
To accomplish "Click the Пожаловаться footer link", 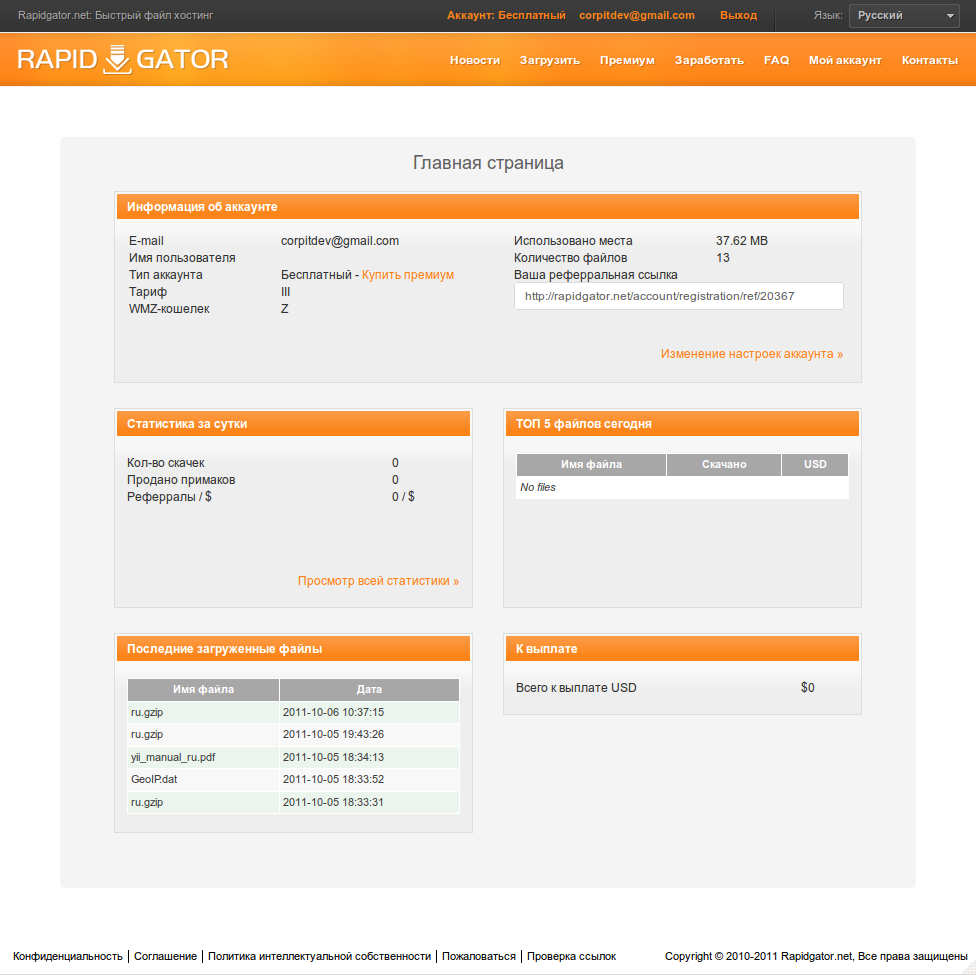I will (x=479, y=956).
